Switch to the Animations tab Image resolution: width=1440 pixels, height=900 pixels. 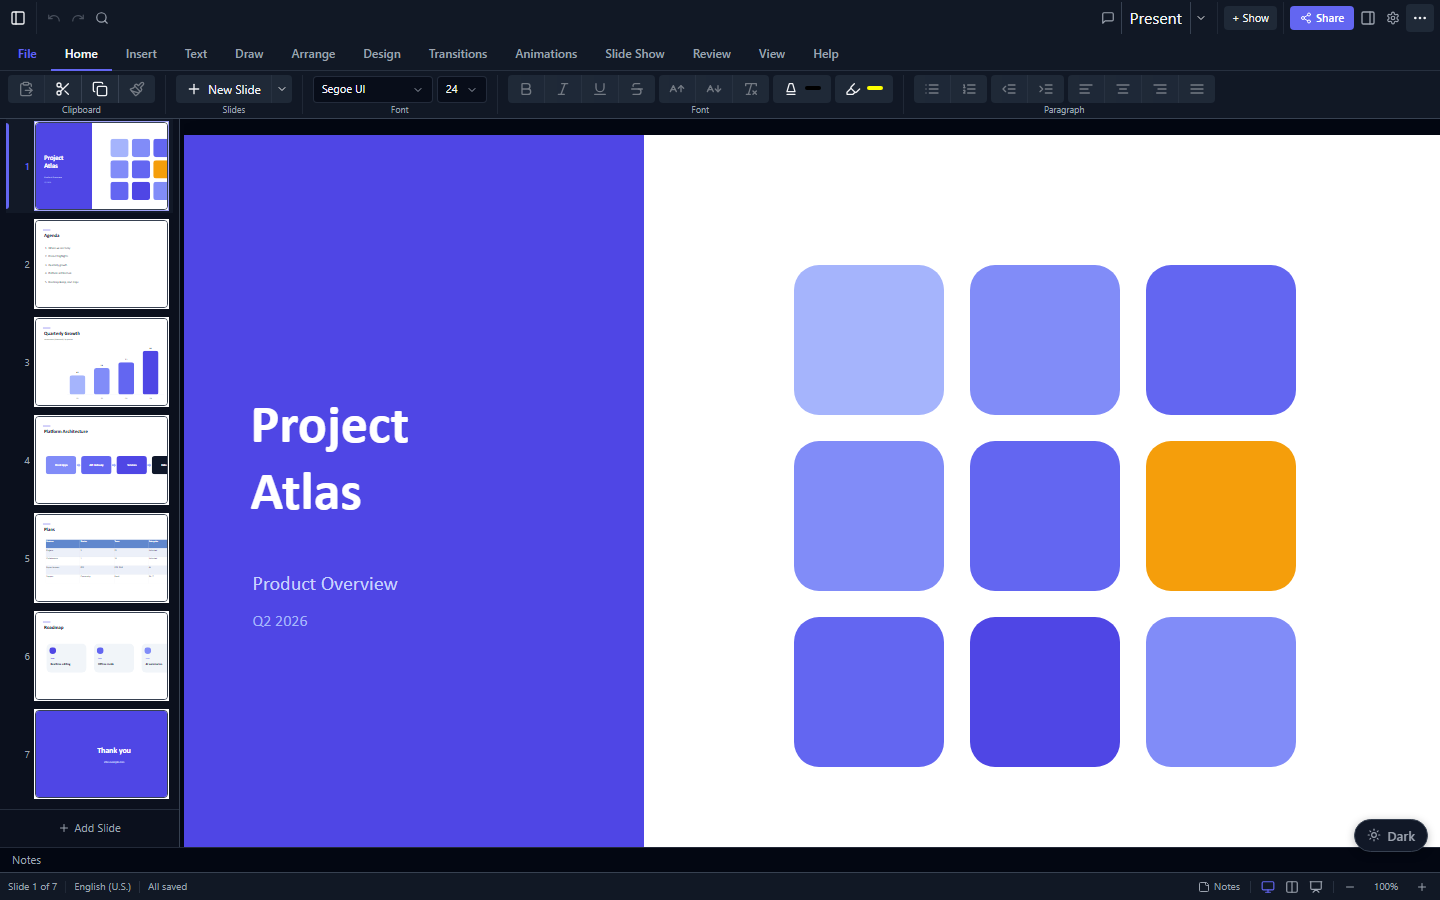click(x=546, y=54)
